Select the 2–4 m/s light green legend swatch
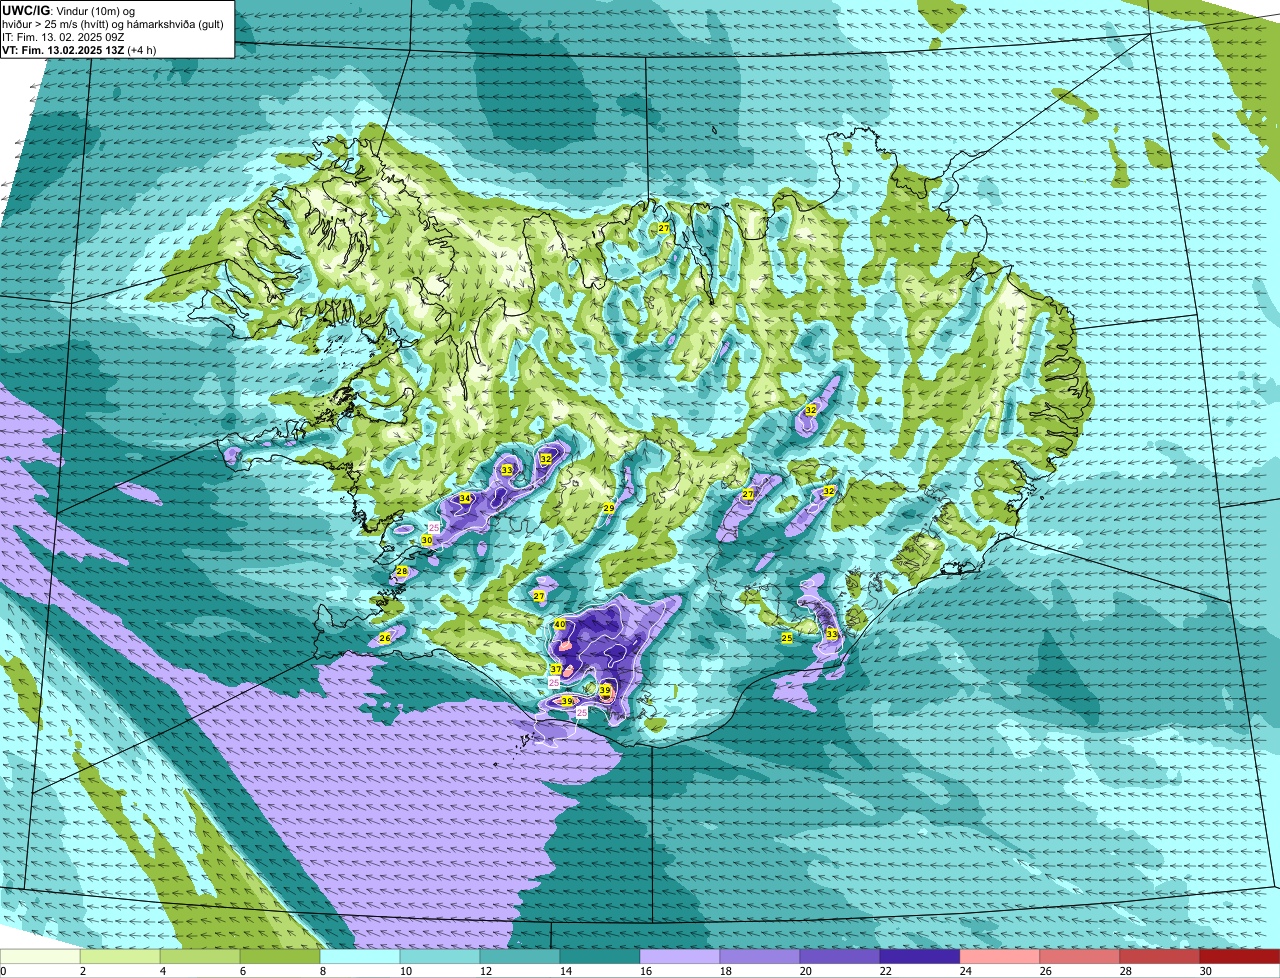The image size is (1280, 978). coord(120,956)
